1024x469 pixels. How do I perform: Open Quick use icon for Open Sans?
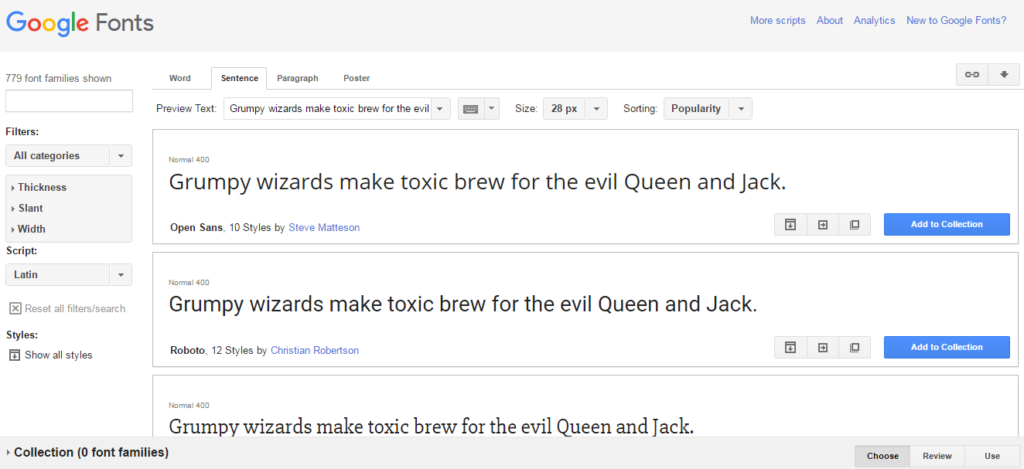coord(823,224)
